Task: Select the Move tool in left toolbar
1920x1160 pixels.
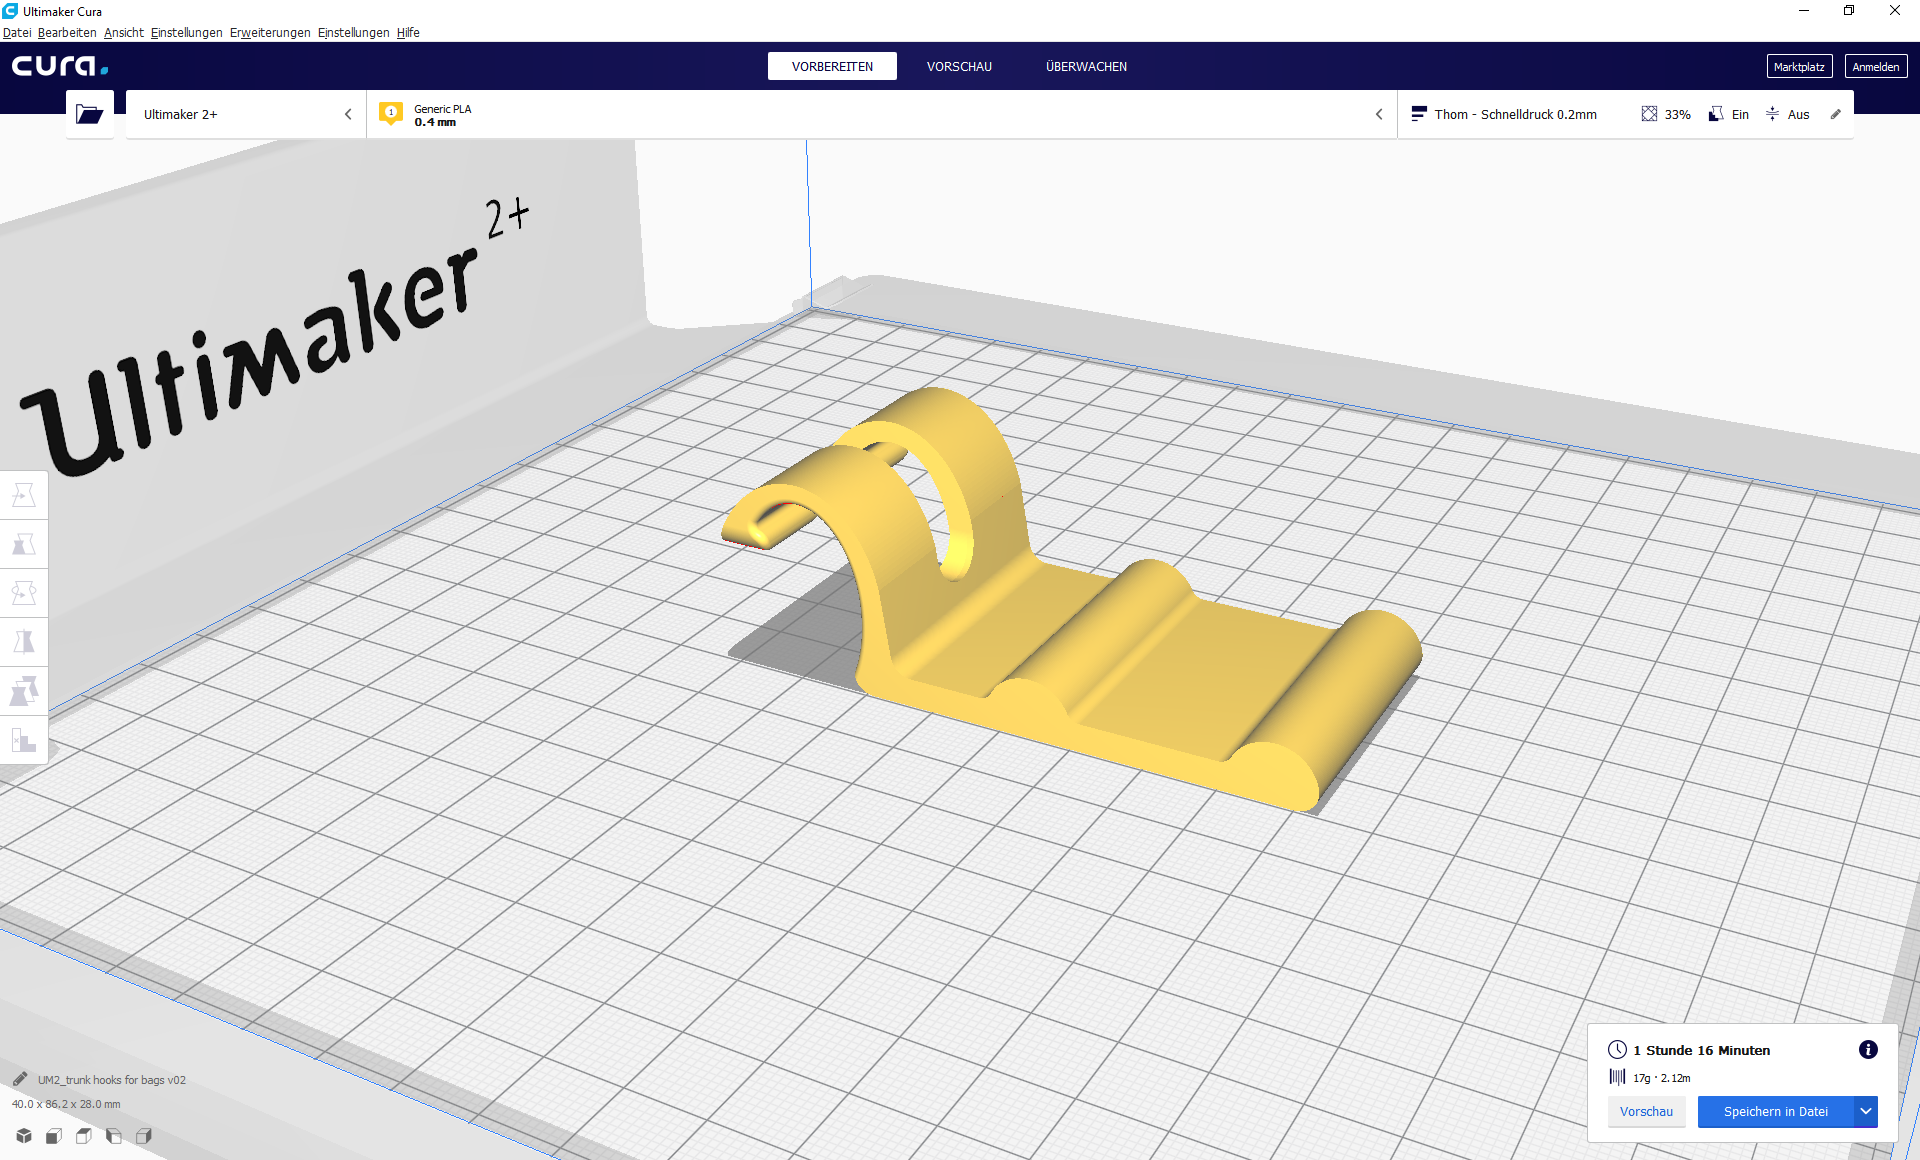Action: 24,495
